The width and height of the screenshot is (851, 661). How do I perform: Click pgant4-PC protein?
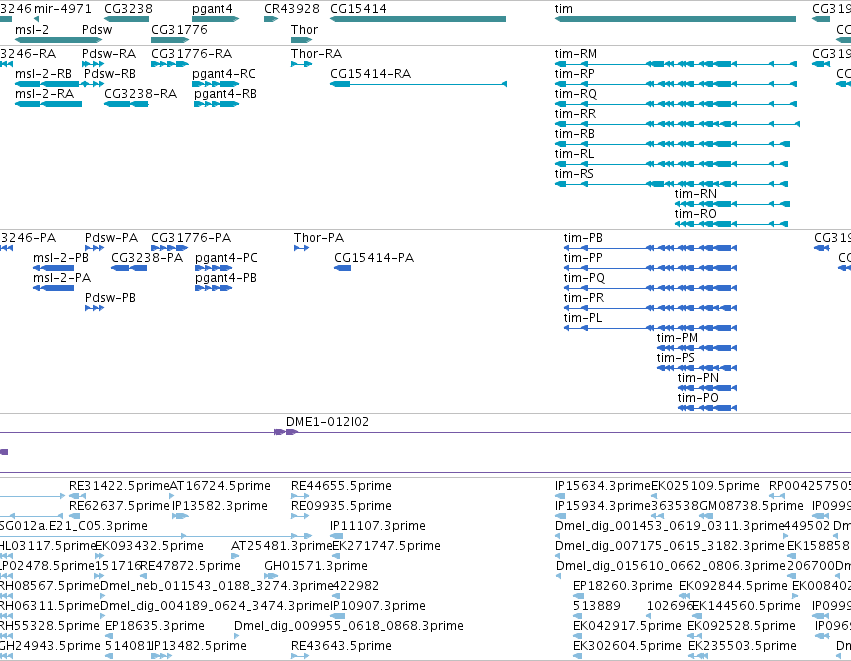click(213, 268)
